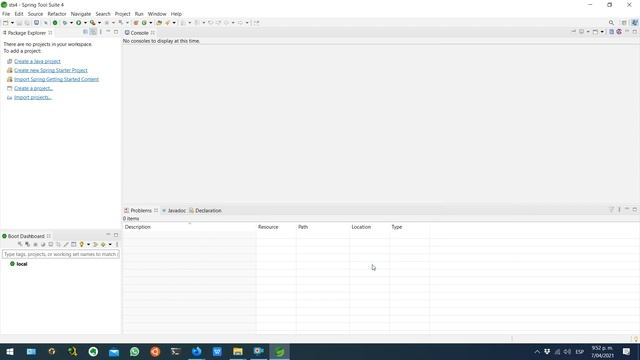Minimize the Package Explorer view
The image size is (640, 360).
click(x=108, y=31)
